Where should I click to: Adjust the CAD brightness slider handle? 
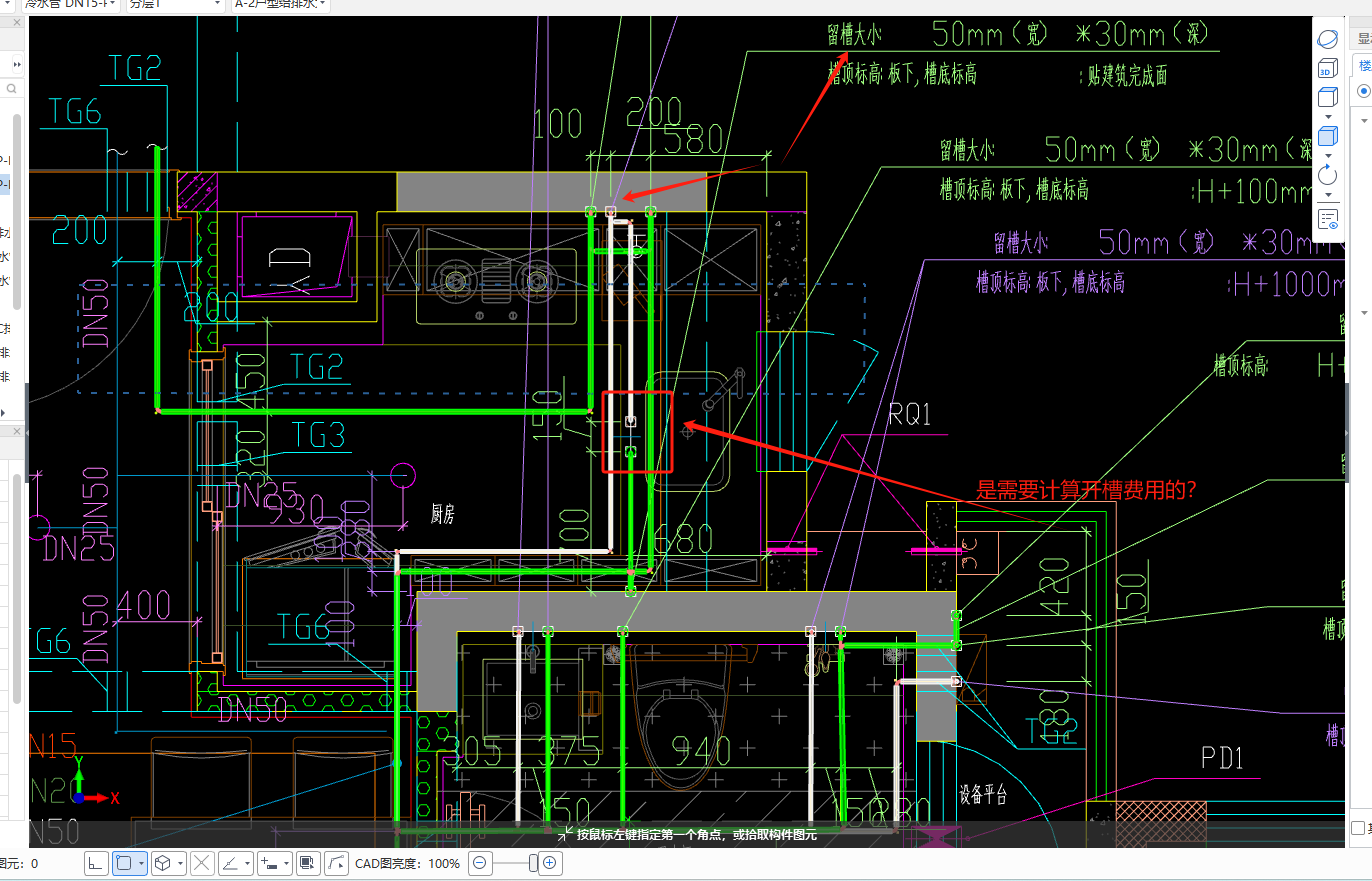(533, 862)
